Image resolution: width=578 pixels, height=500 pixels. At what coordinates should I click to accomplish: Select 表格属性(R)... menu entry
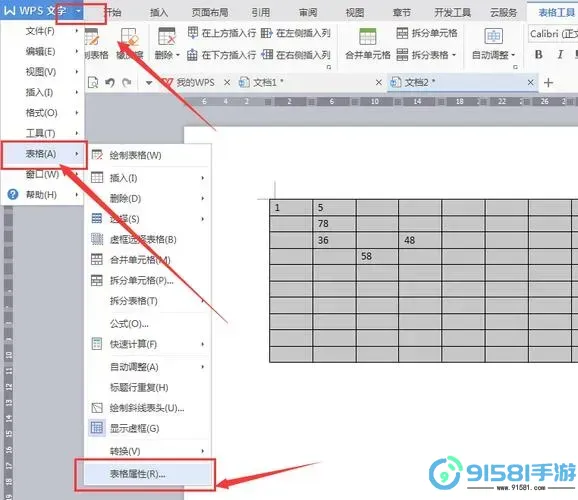click(147, 474)
